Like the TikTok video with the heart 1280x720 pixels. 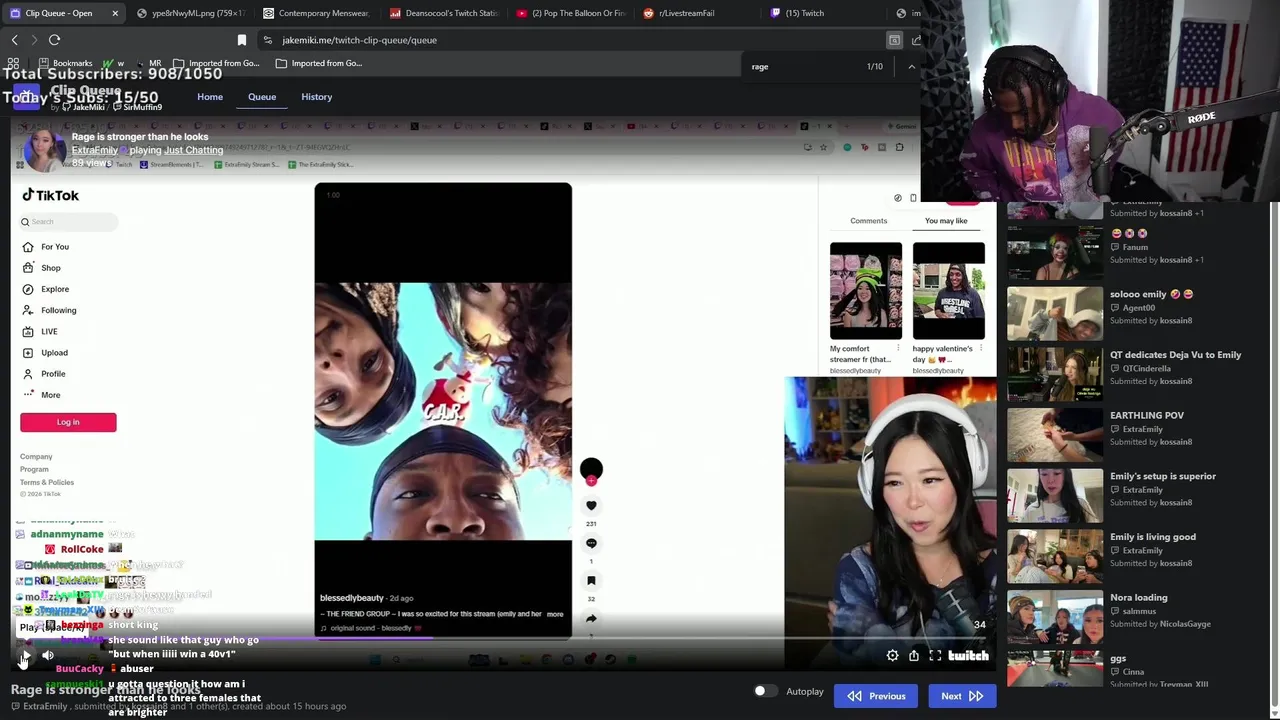(591, 506)
